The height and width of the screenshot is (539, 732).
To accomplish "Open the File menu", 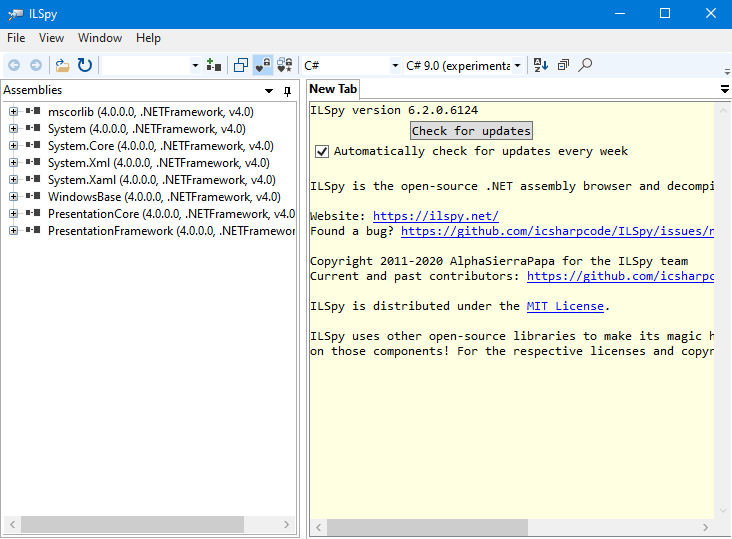I will 16,38.
